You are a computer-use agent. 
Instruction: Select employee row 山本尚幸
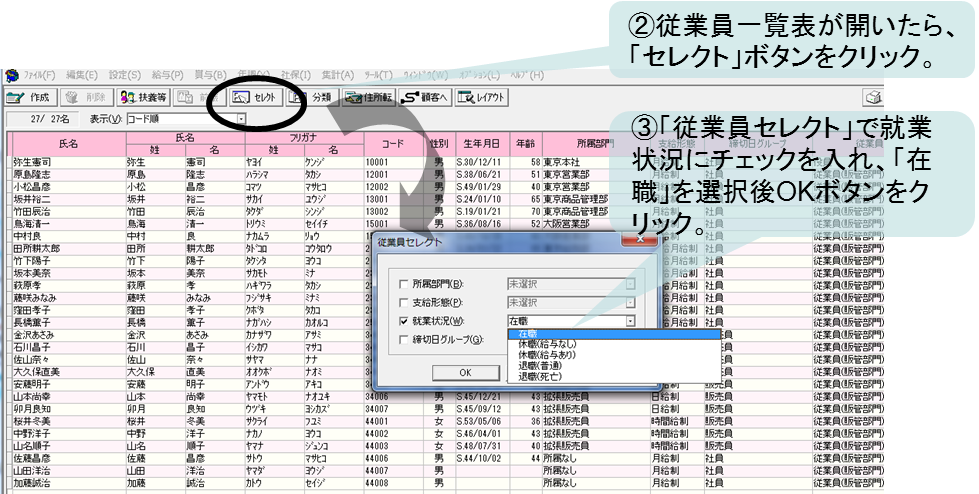click(x=445, y=397)
